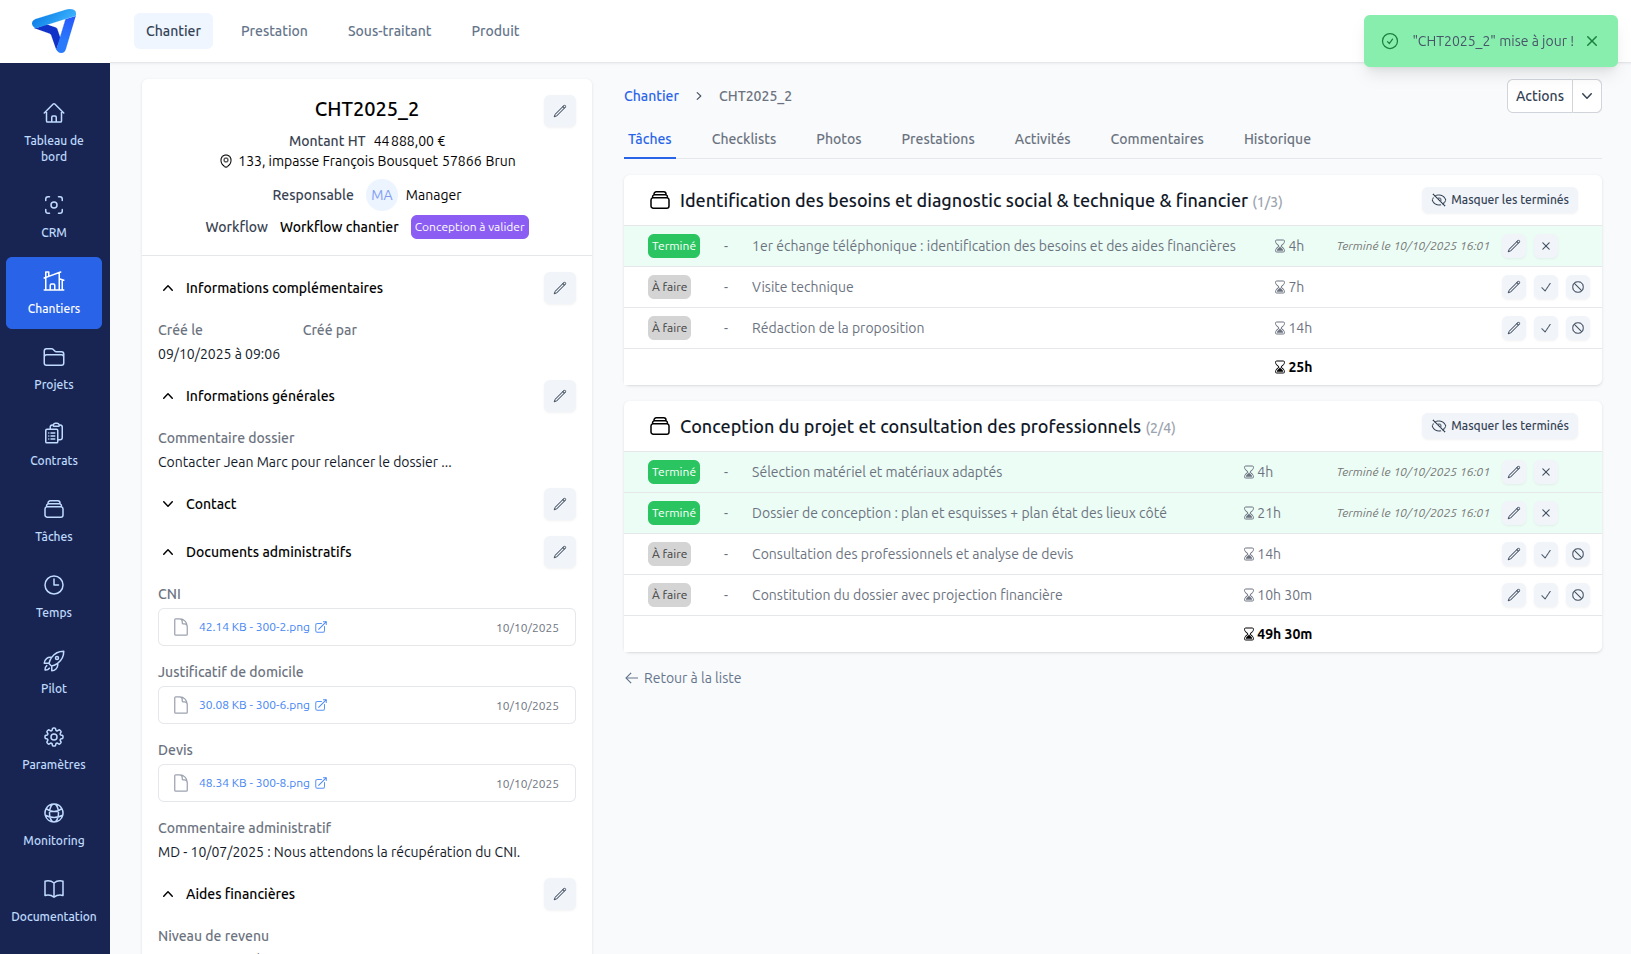Screen dimensions: 1631x954
Task: Unmark completed task Sélection matériel via X icon
Action: [1546, 472]
